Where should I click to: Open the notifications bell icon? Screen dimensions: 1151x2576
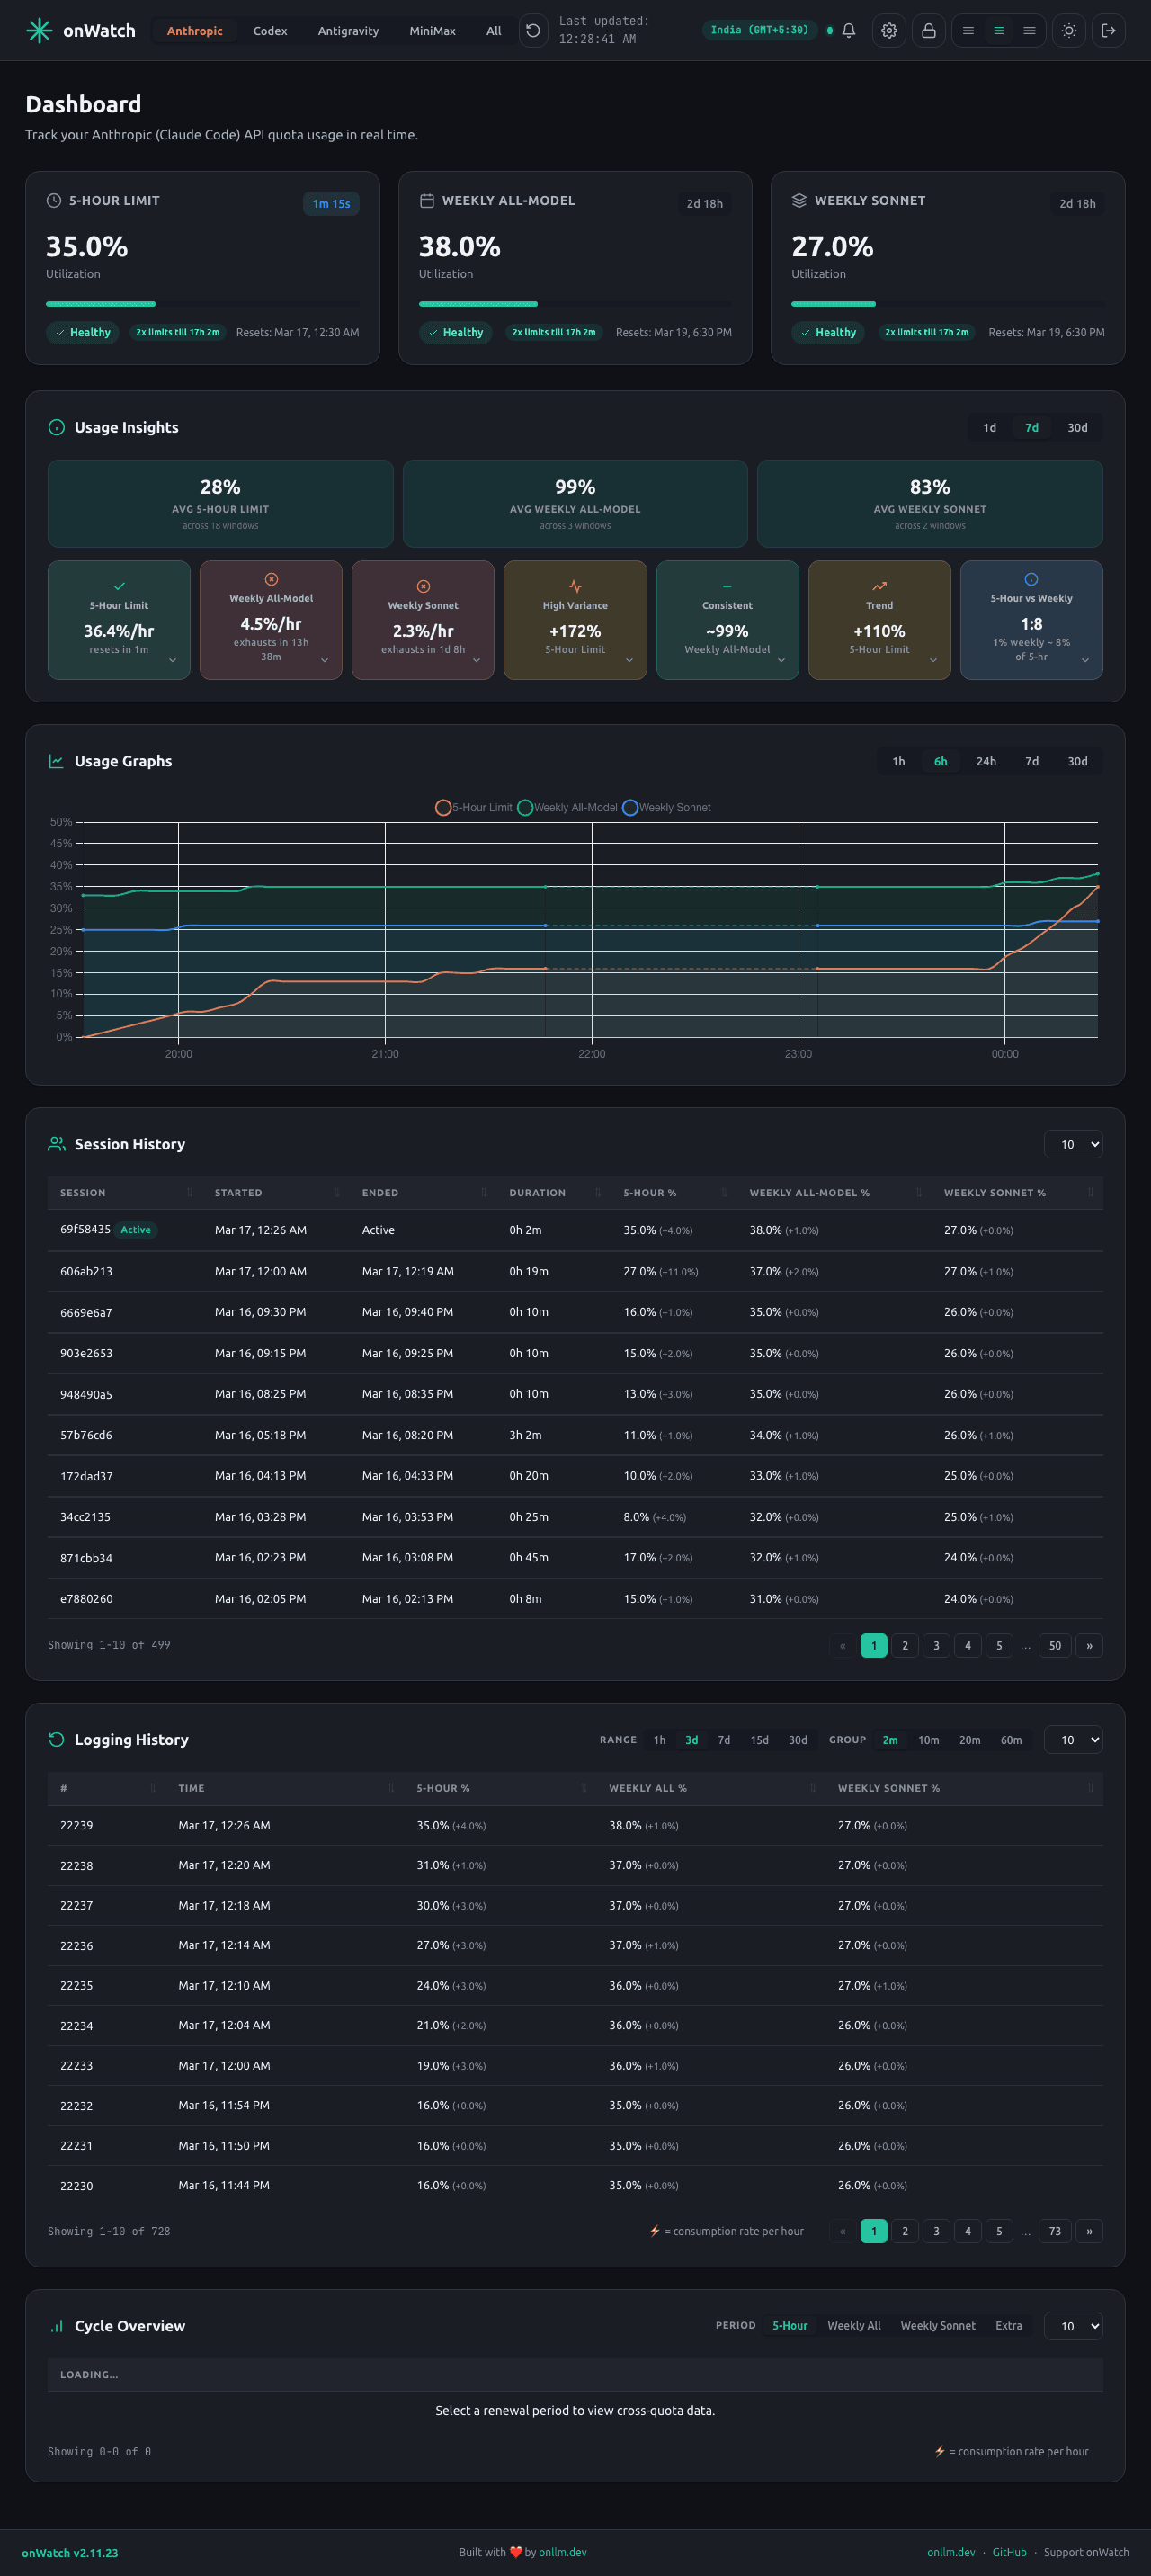pos(849,30)
